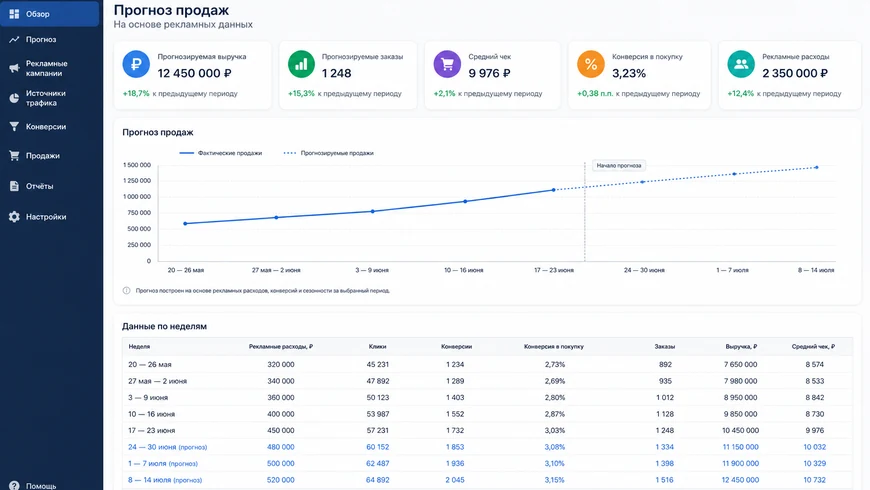Select the 10 — 16 июня table row label
Screen dimensions: 870x490
151,414
